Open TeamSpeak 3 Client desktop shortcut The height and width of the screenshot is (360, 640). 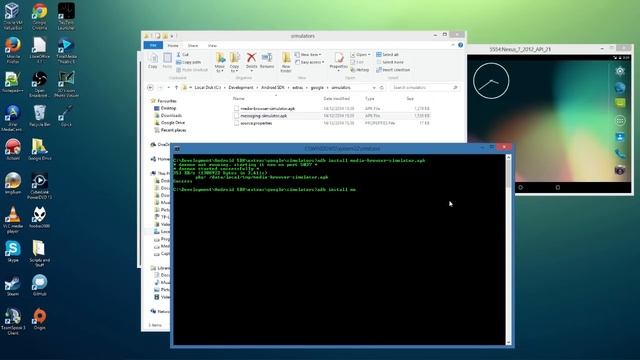tap(13, 322)
